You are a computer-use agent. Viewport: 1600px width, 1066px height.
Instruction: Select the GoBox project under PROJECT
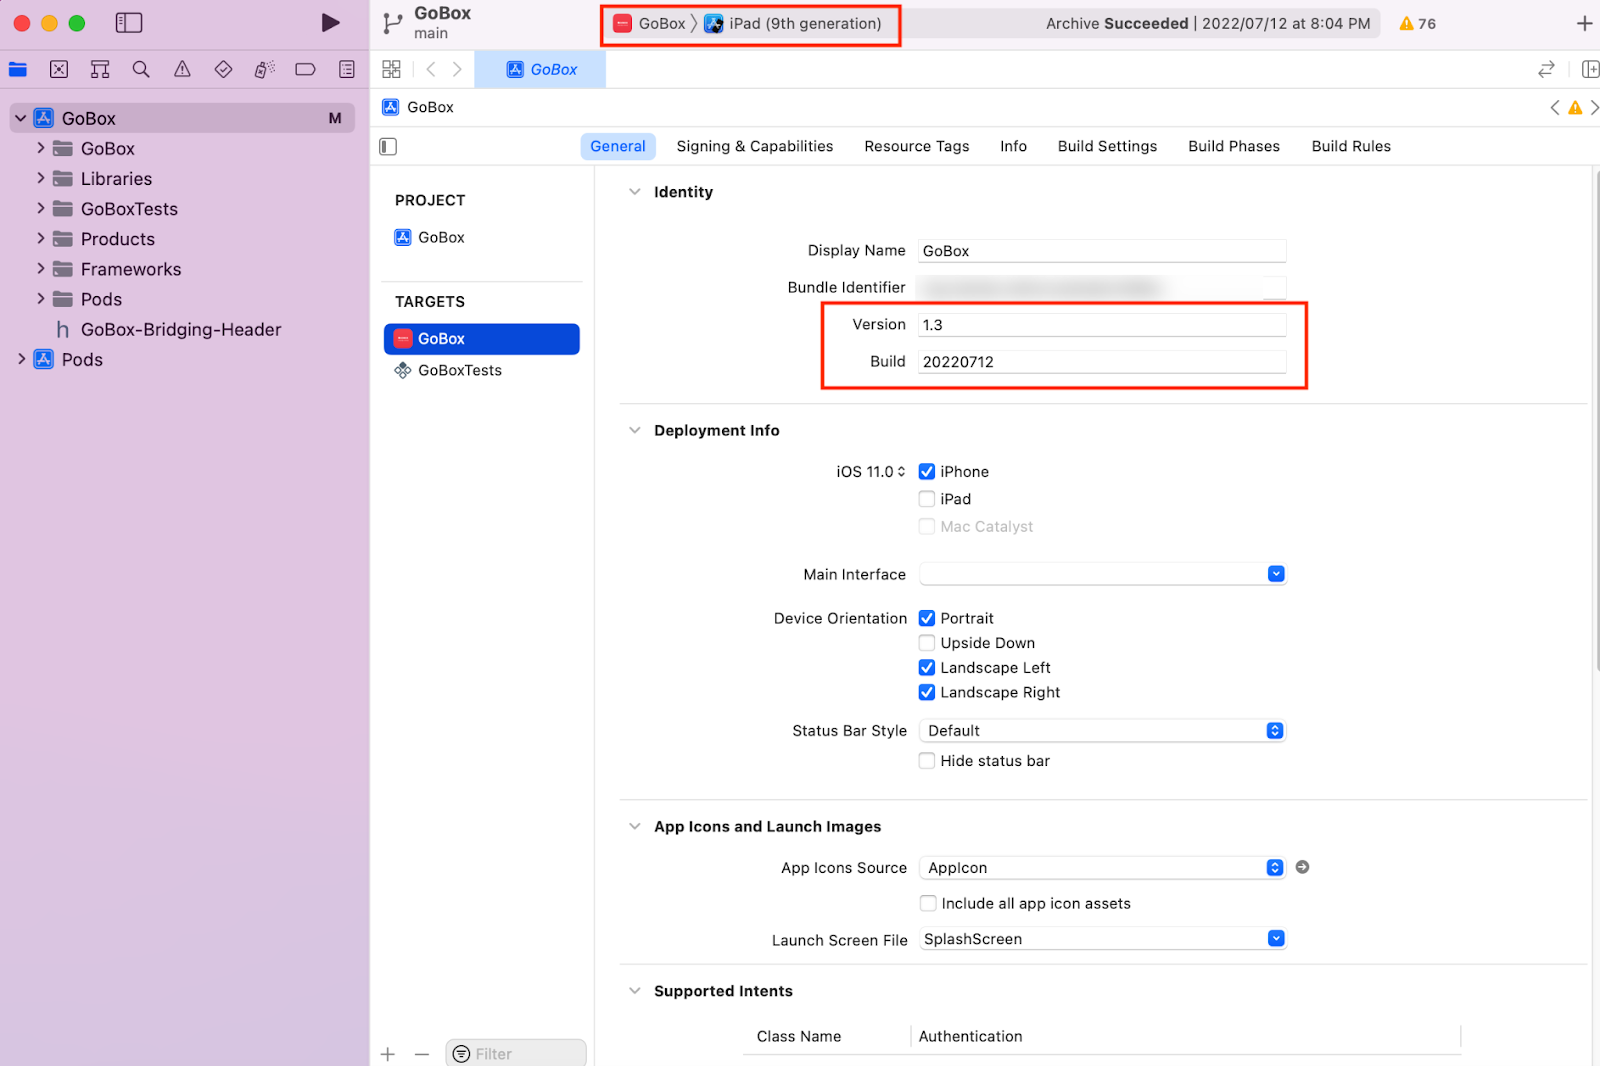pyautogui.click(x=430, y=237)
